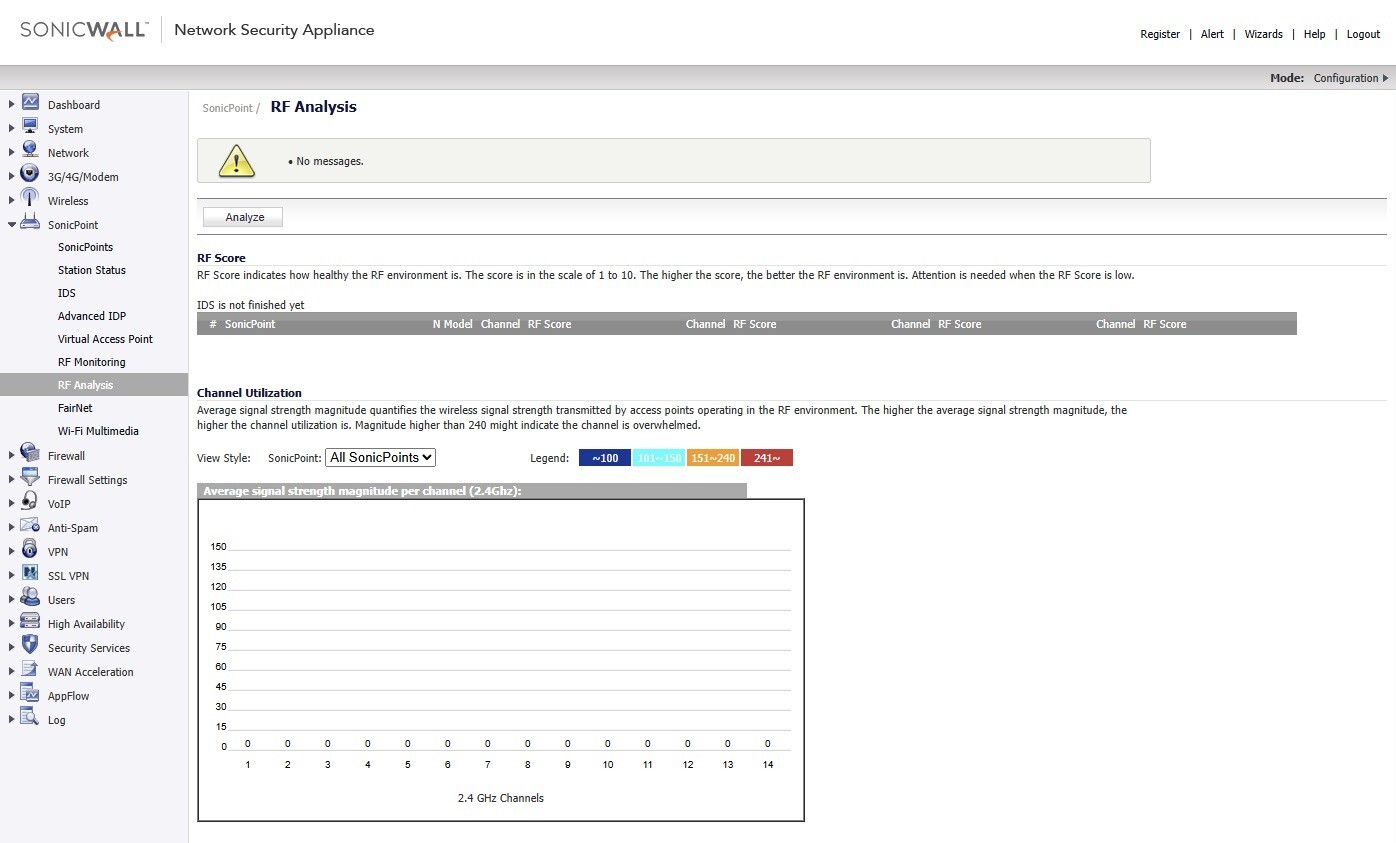Viewport: 1396px width, 843px height.
Task: Click the SonicPoint breadcrumb link
Action: coord(228,108)
